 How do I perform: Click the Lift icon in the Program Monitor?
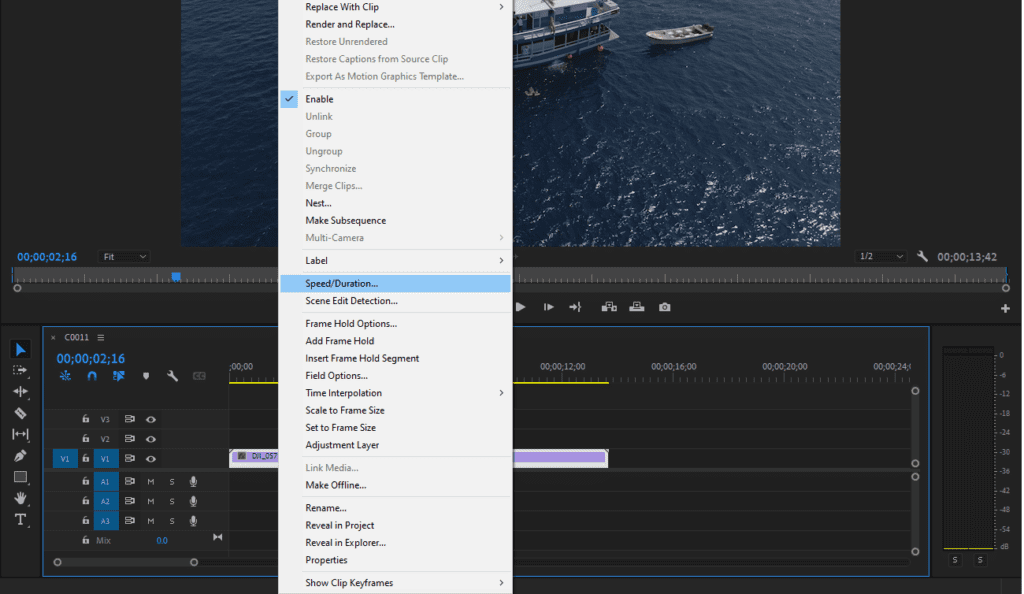coord(609,307)
